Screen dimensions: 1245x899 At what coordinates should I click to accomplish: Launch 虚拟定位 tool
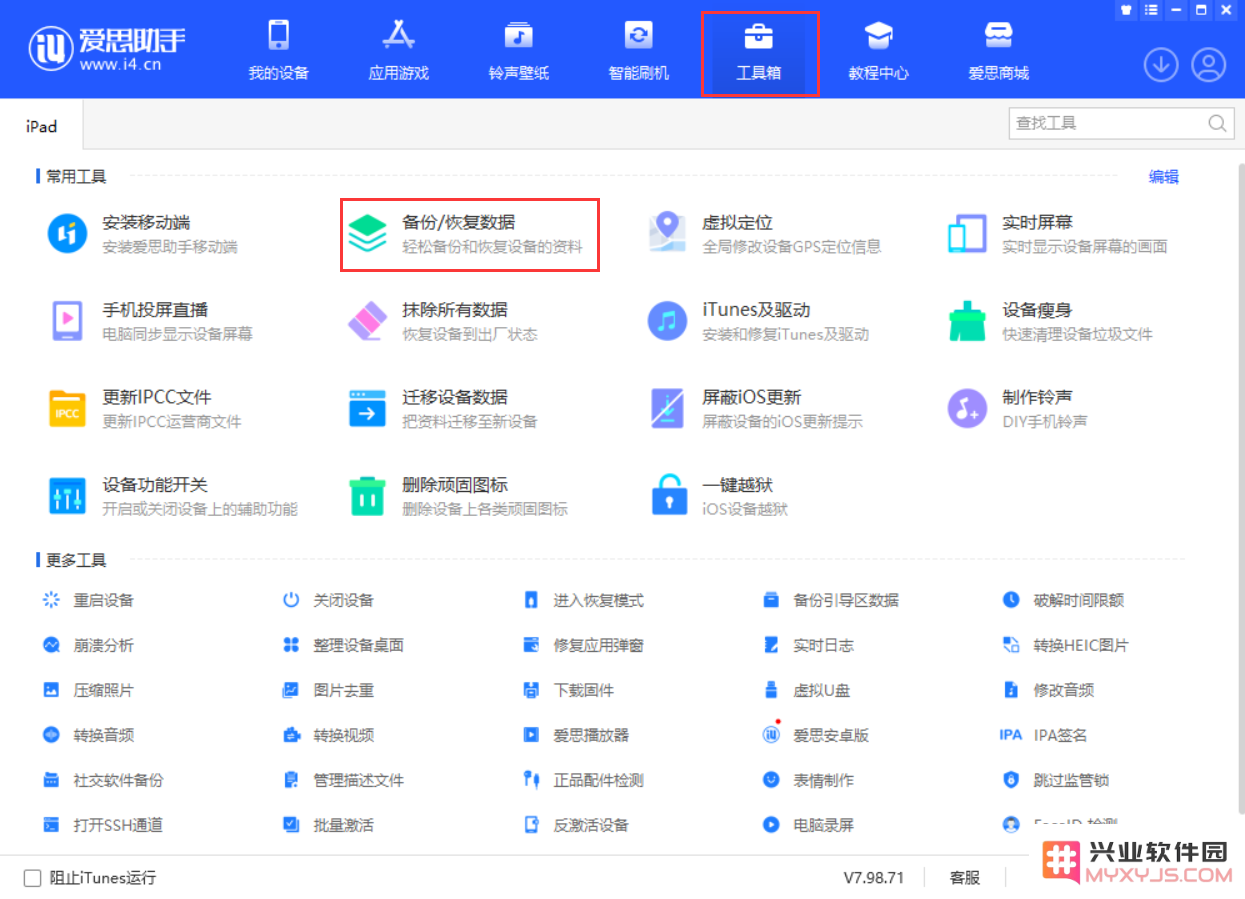tap(764, 234)
